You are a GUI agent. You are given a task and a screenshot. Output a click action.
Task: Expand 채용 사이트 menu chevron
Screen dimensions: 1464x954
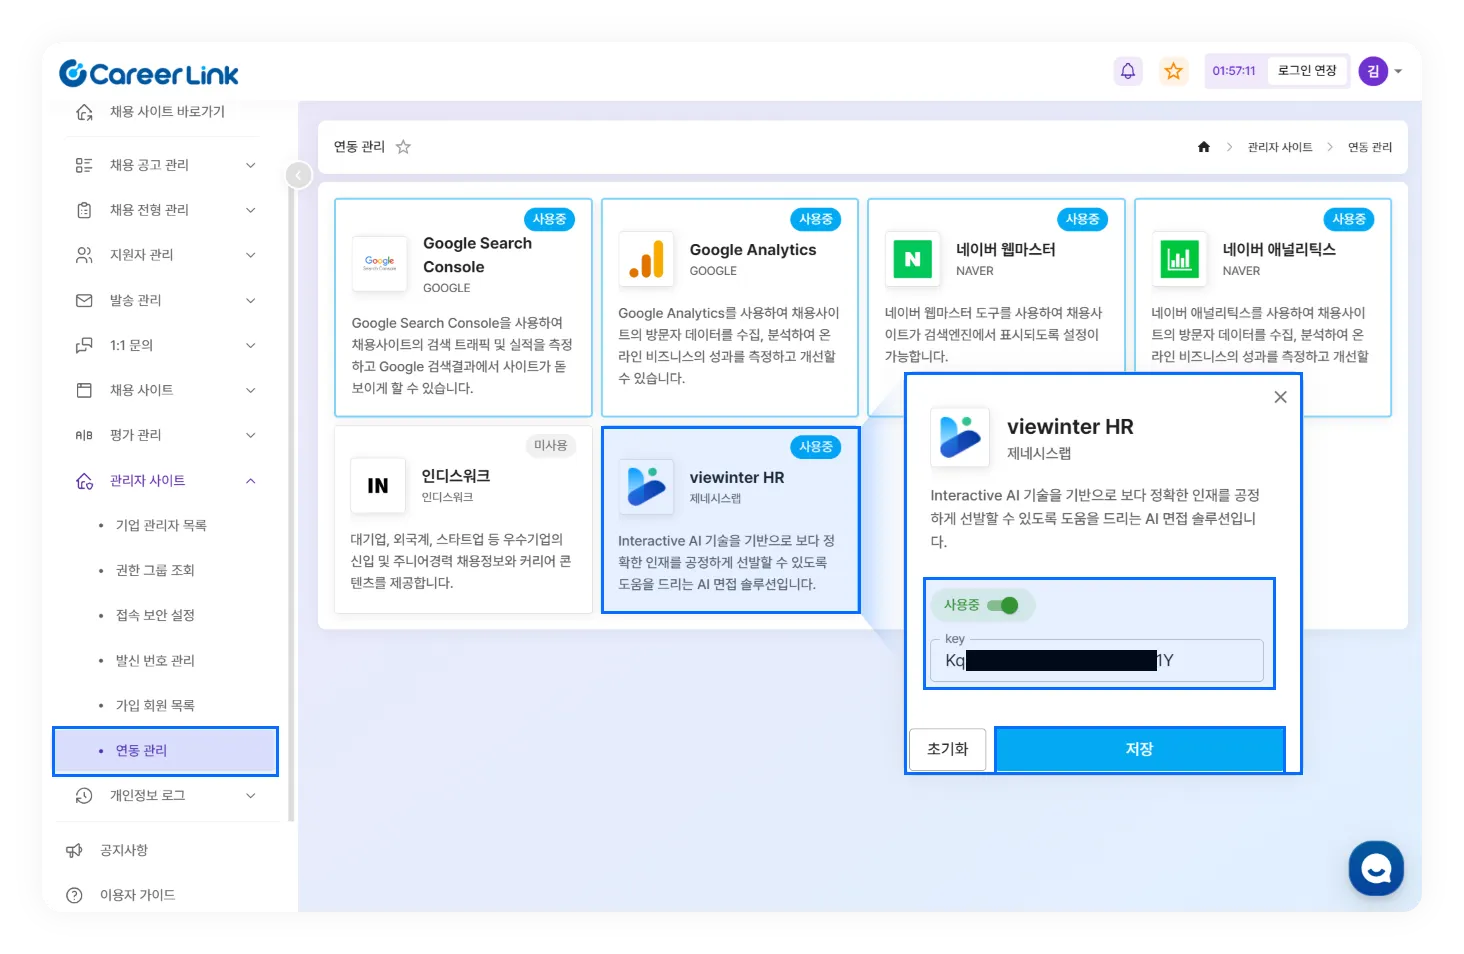click(251, 390)
